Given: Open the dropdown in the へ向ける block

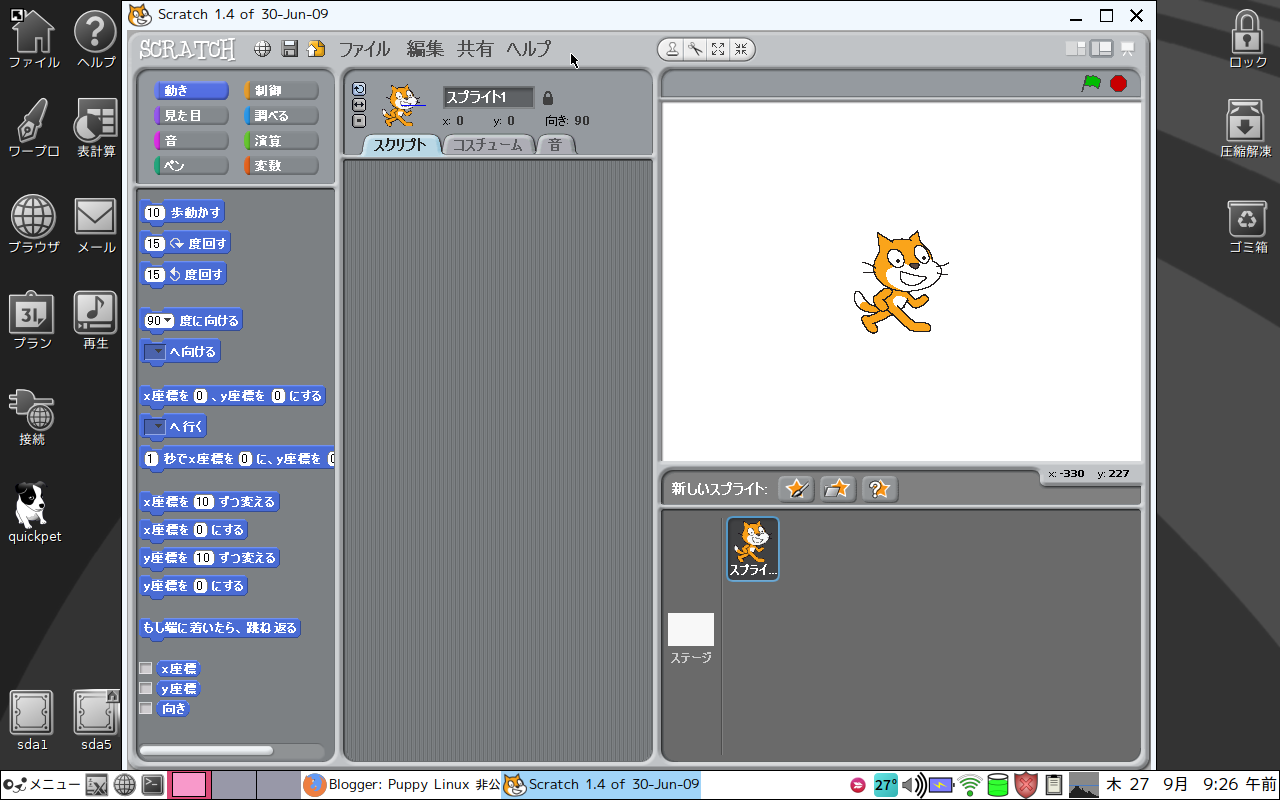Looking at the screenshot, I should (155, 352).
